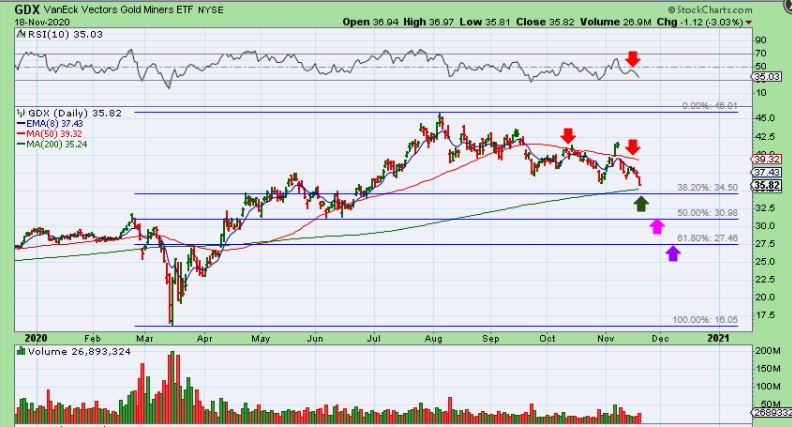This screenshot has height=427, width=792.
Task: Click the bar icon beside the Volume label
Action: point(21,351)
